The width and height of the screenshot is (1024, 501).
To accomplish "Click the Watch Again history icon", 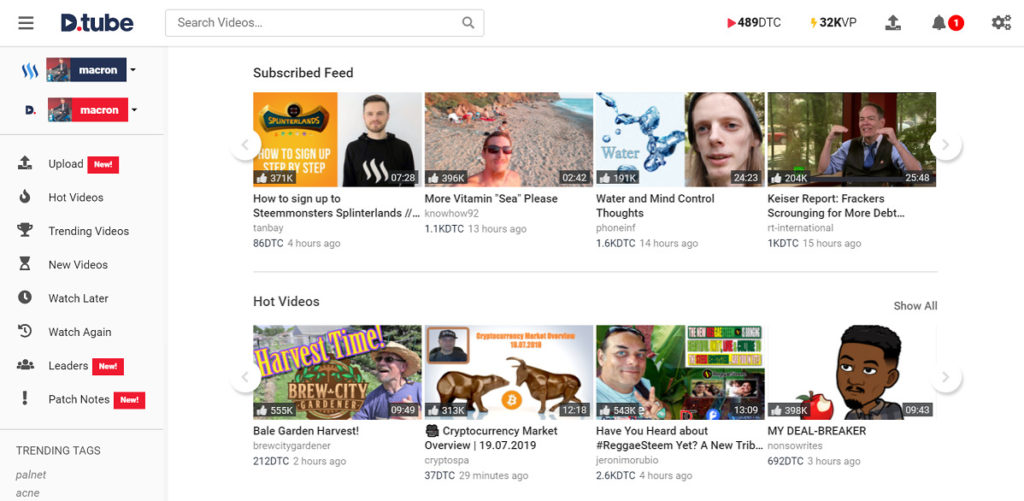I will [25, 331].
